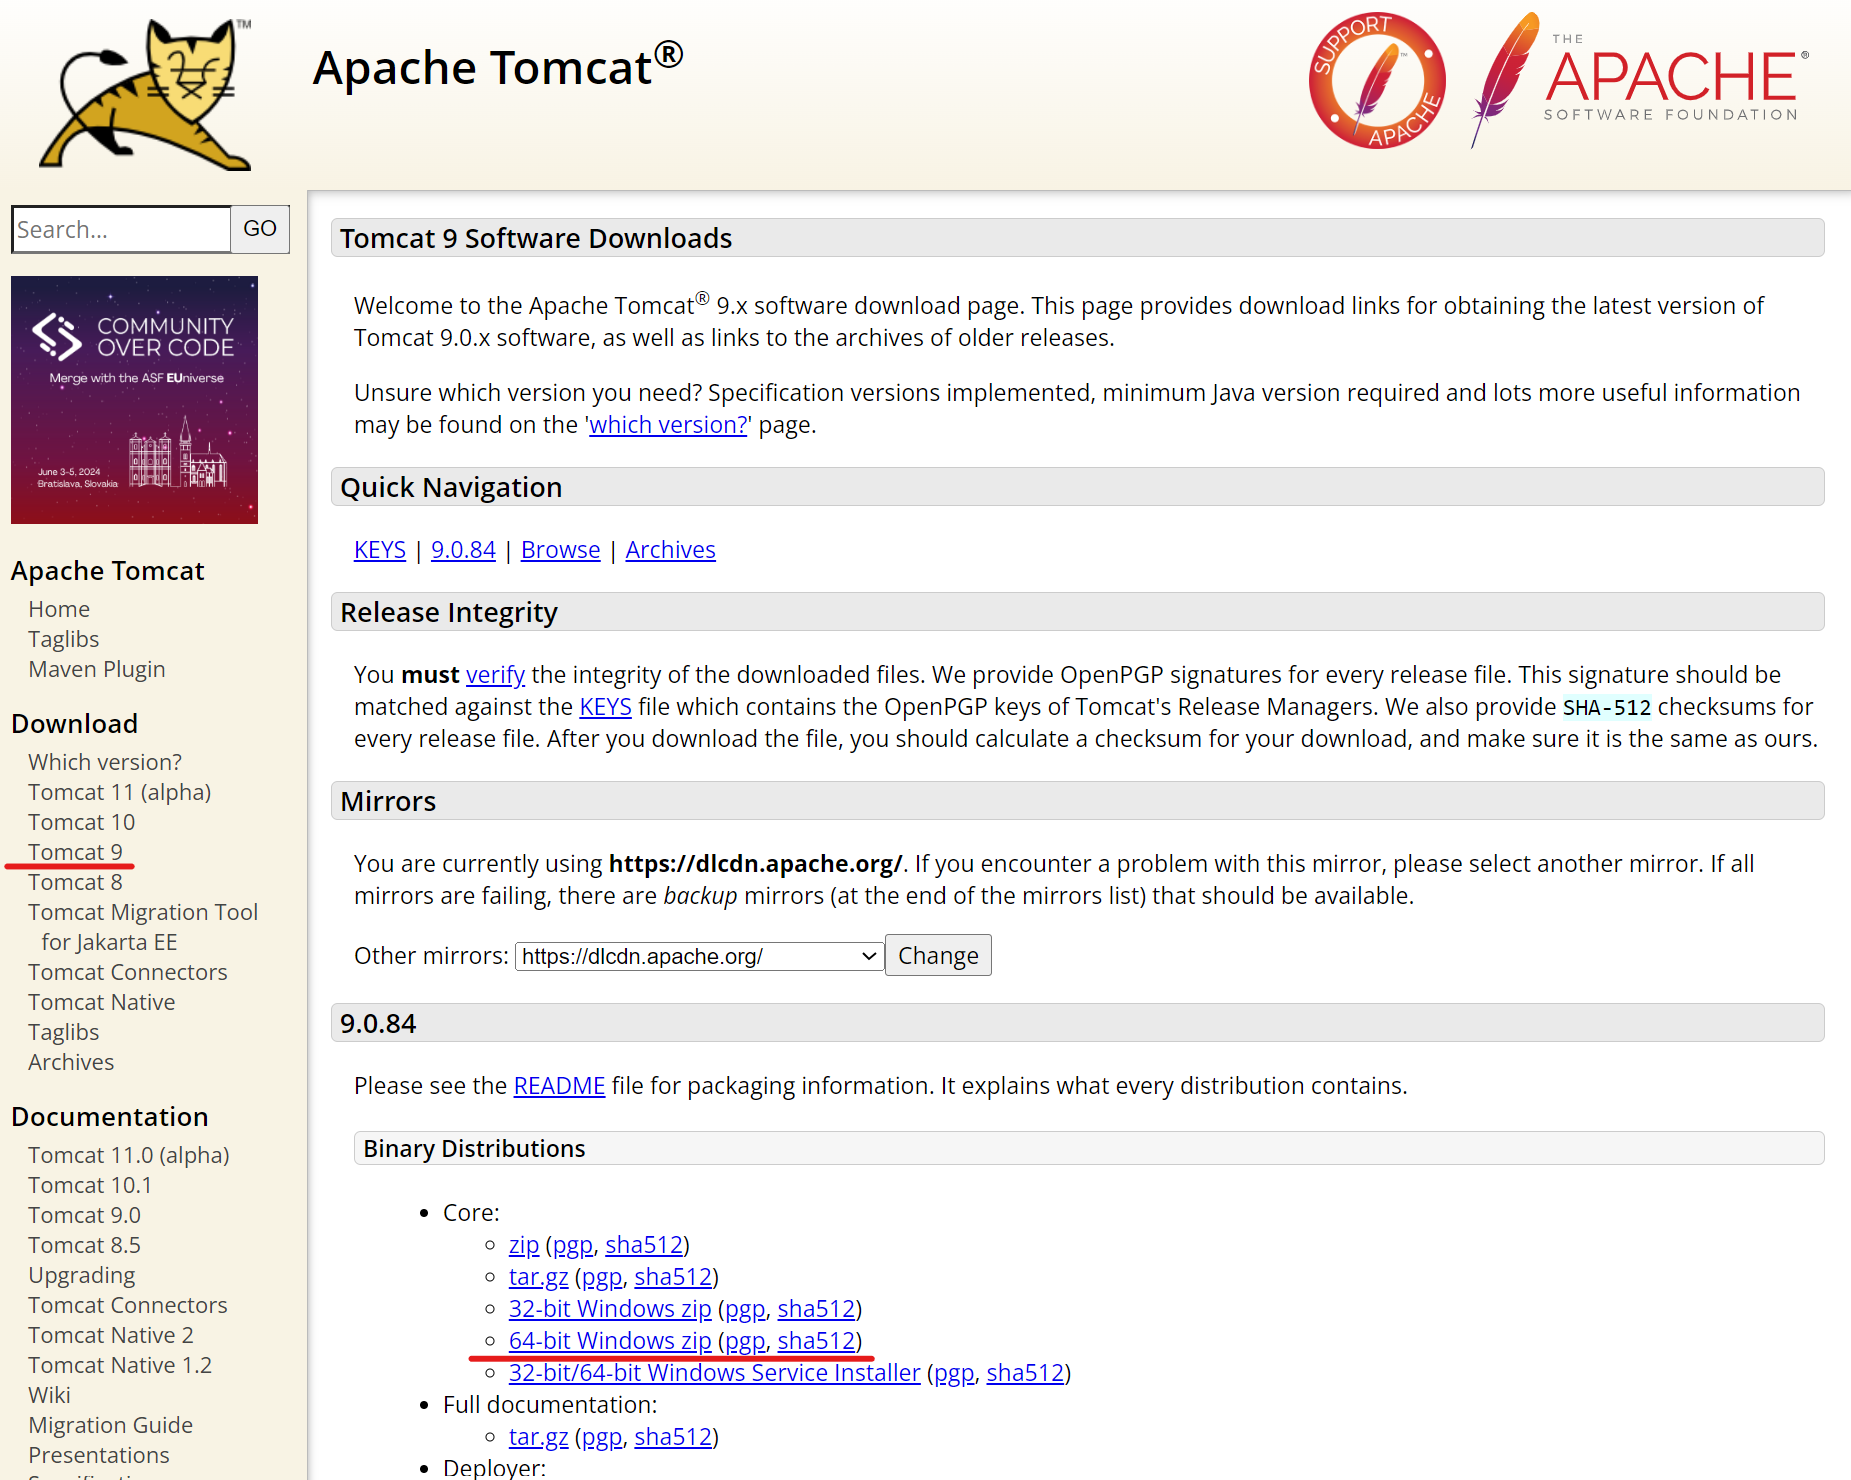Screen dimensions: 1851x1480
Task: Open Which version? sidebar link
Action: (x=105, y=762)
